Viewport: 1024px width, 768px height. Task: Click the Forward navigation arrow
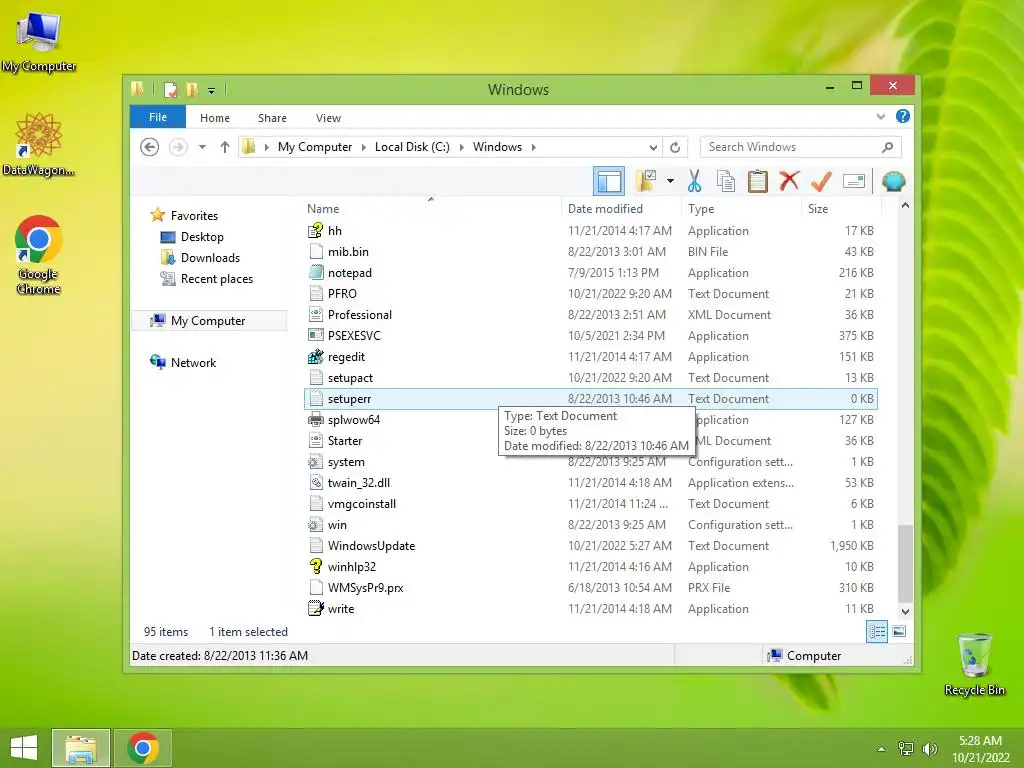tap(178, 147)
